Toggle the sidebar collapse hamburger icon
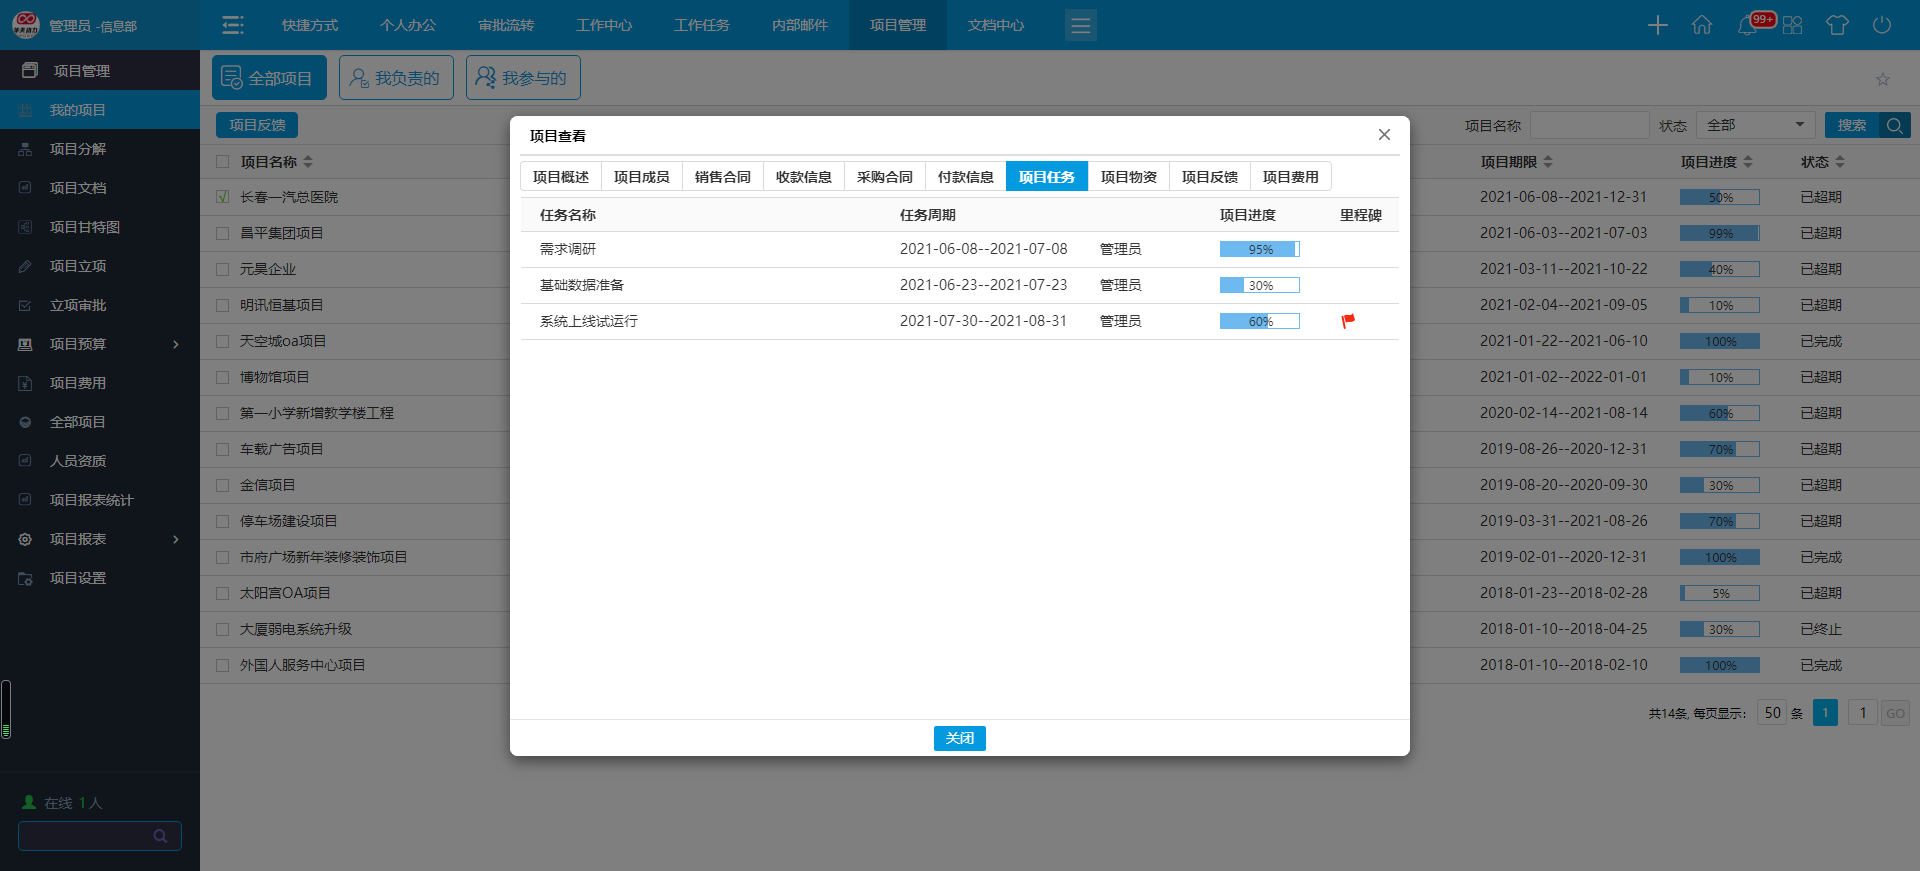 [x=233, y=25]
